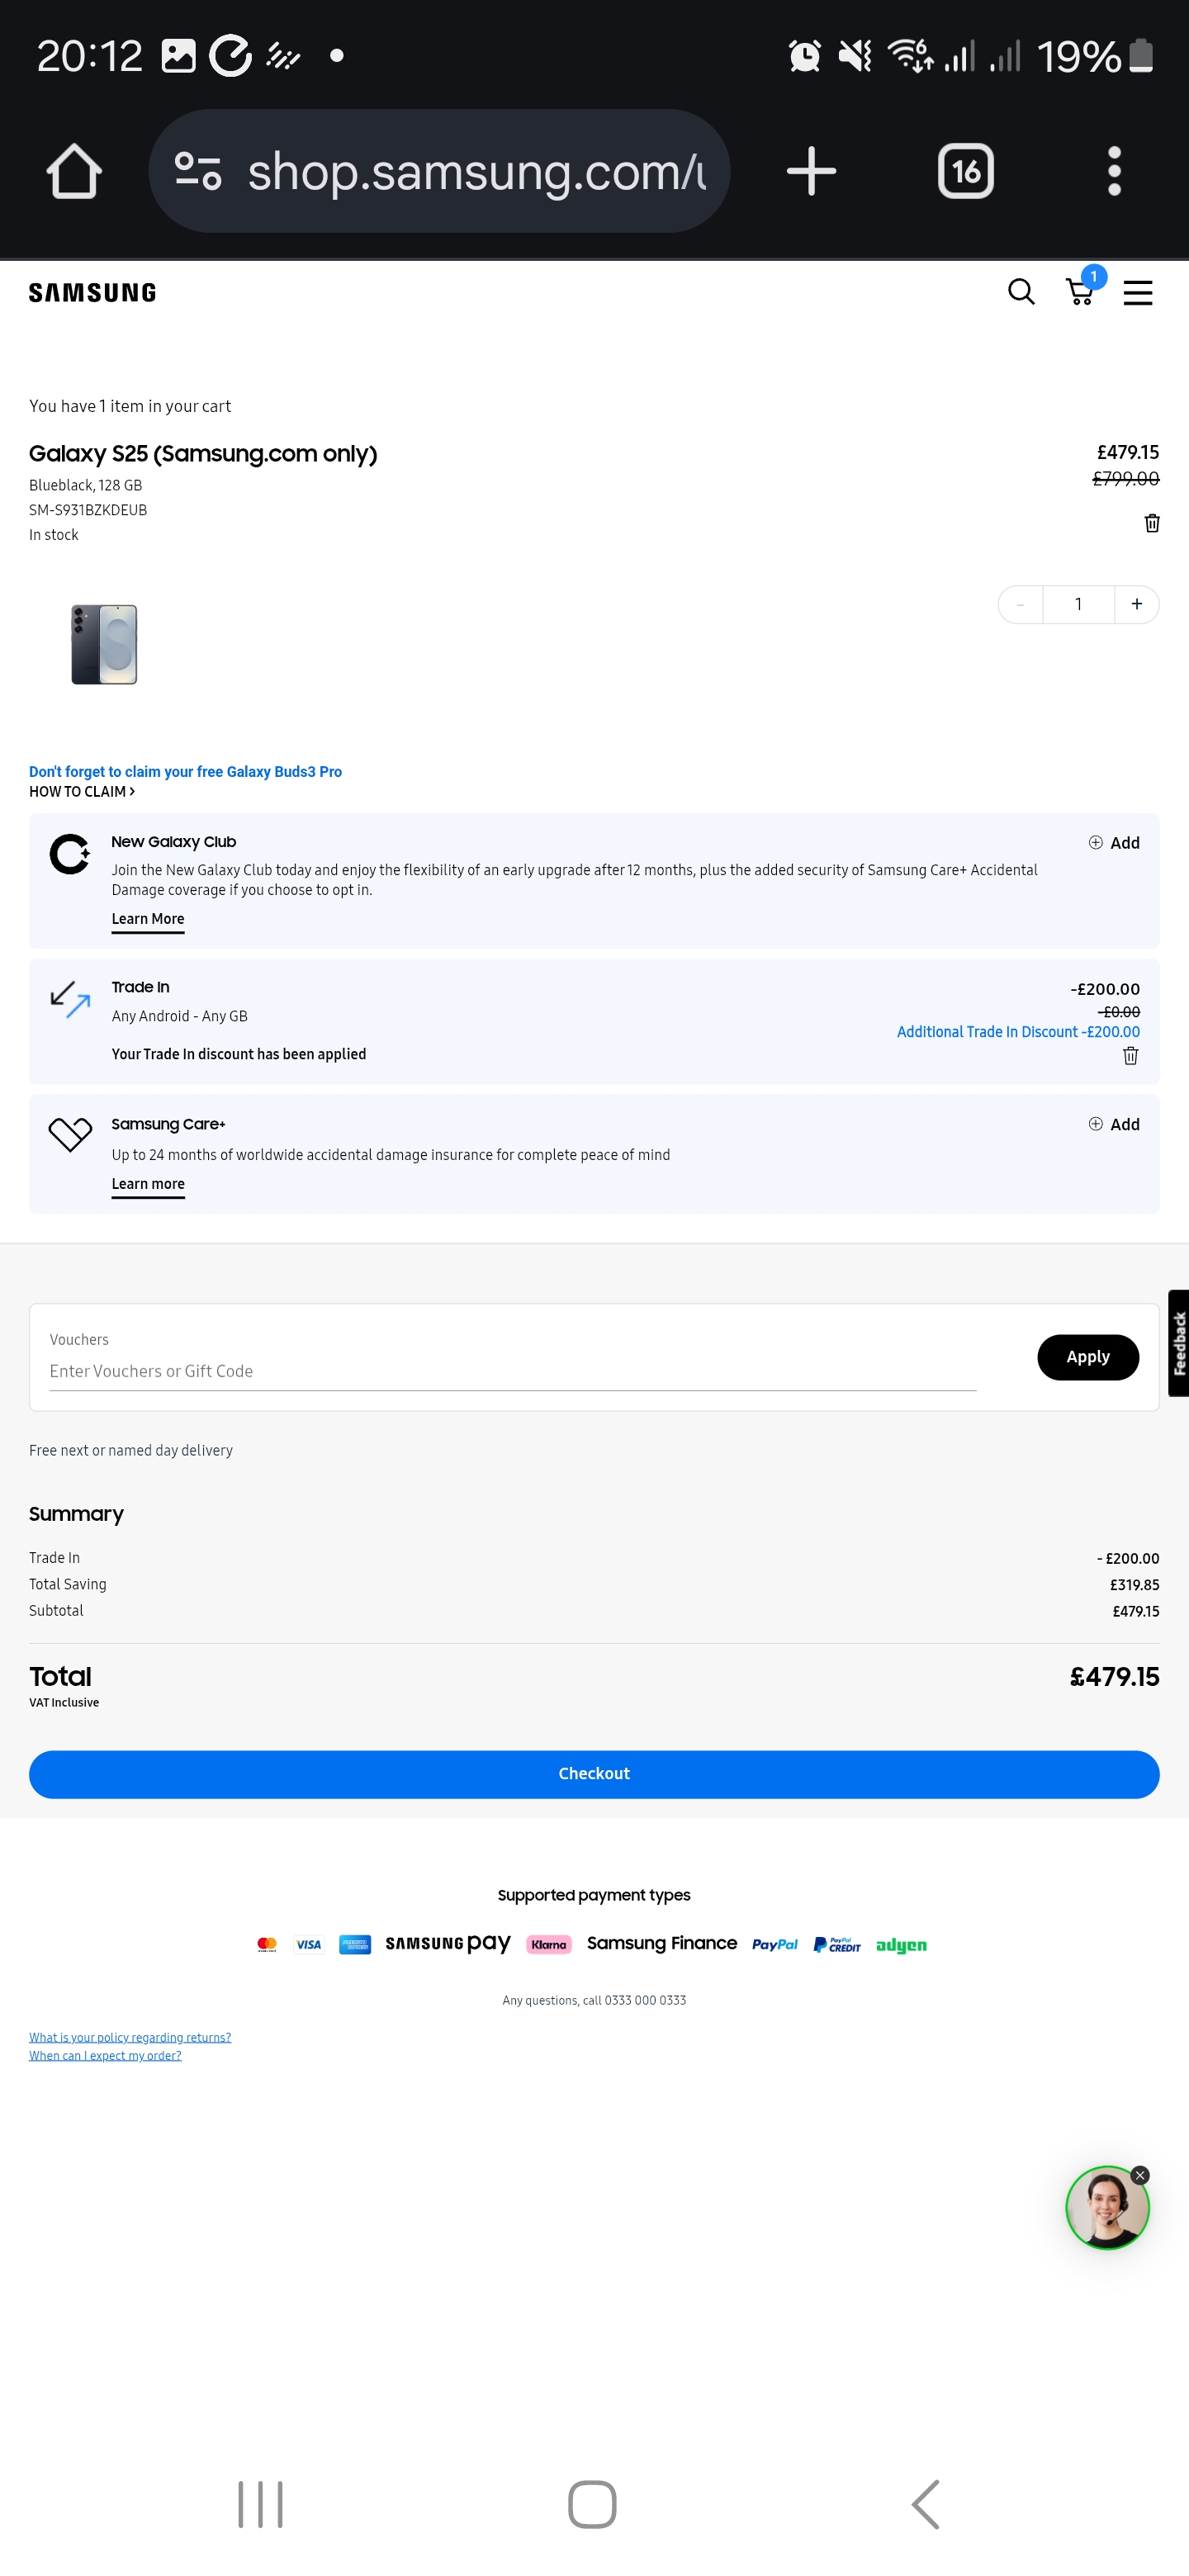Open the browser three-dot menu
This screenshot has height=2576, width=1189.
click(1114, 171)
